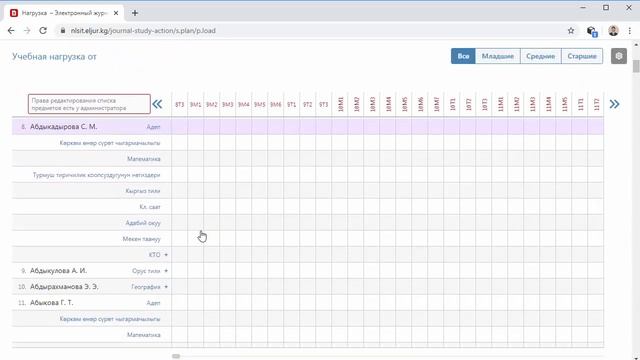Filter by Старшие classes

tap(582, 56)
